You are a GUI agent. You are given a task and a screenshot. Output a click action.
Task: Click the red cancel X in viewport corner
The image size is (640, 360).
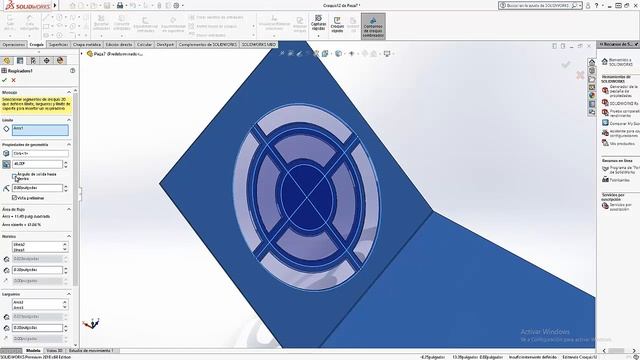point(580,75)
